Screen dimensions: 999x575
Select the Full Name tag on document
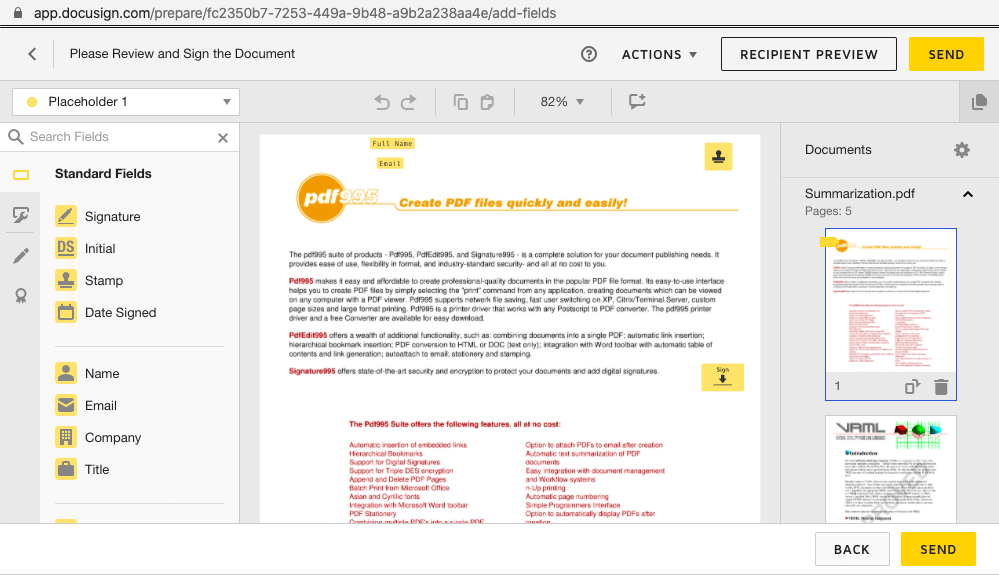coord(392,144)
